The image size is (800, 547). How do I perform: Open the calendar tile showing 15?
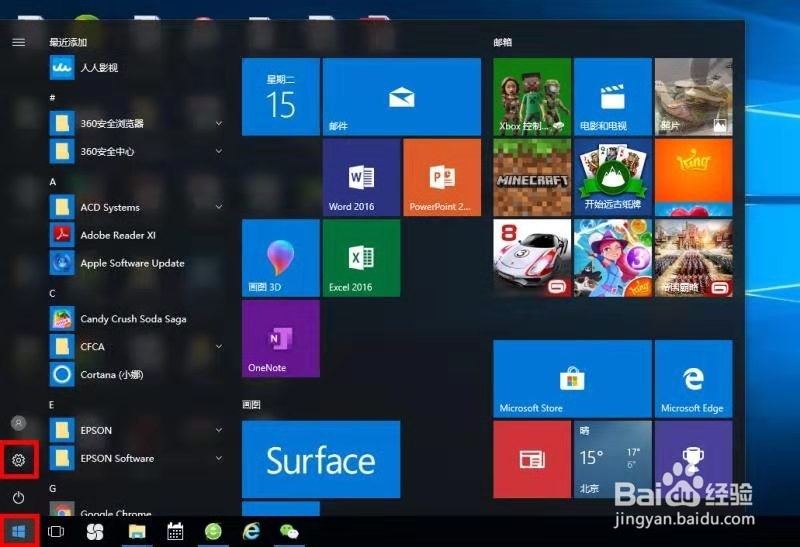281,96
